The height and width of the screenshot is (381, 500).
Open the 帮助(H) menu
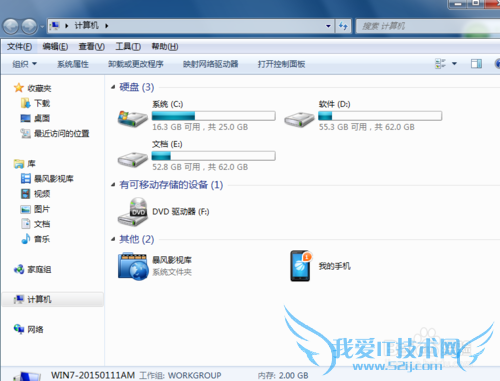tap(165, 46)
